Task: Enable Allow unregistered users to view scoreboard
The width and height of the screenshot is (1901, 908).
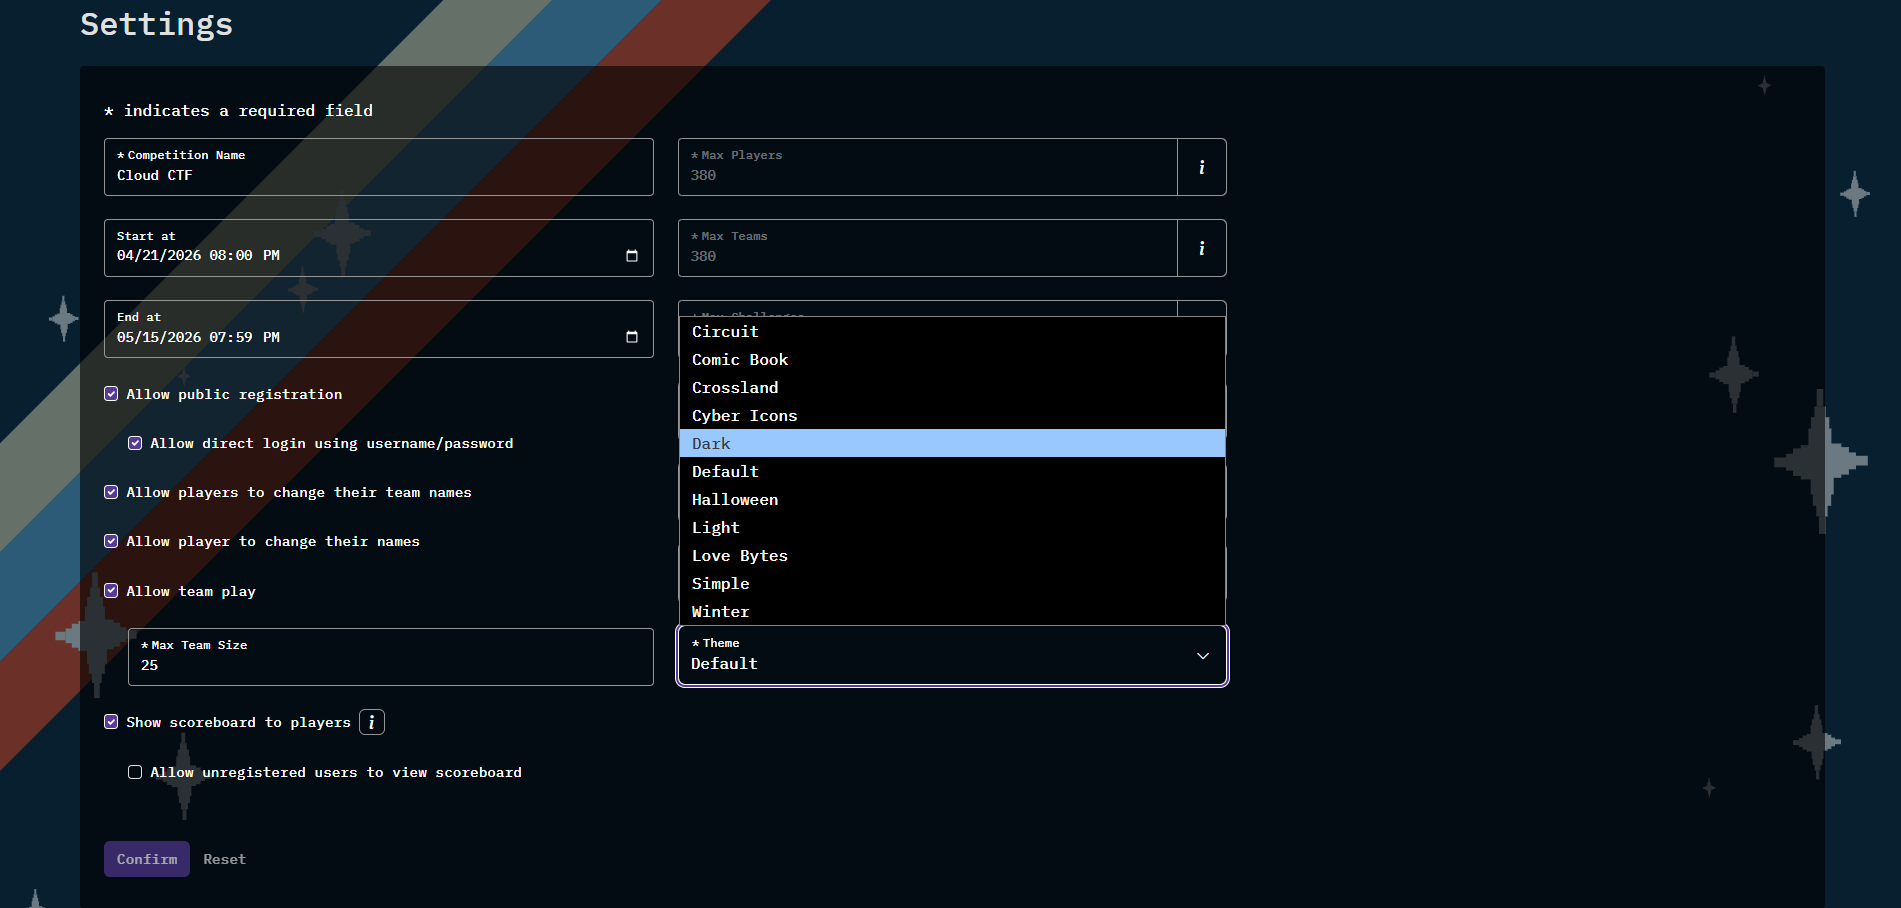Action: point(135,772)
